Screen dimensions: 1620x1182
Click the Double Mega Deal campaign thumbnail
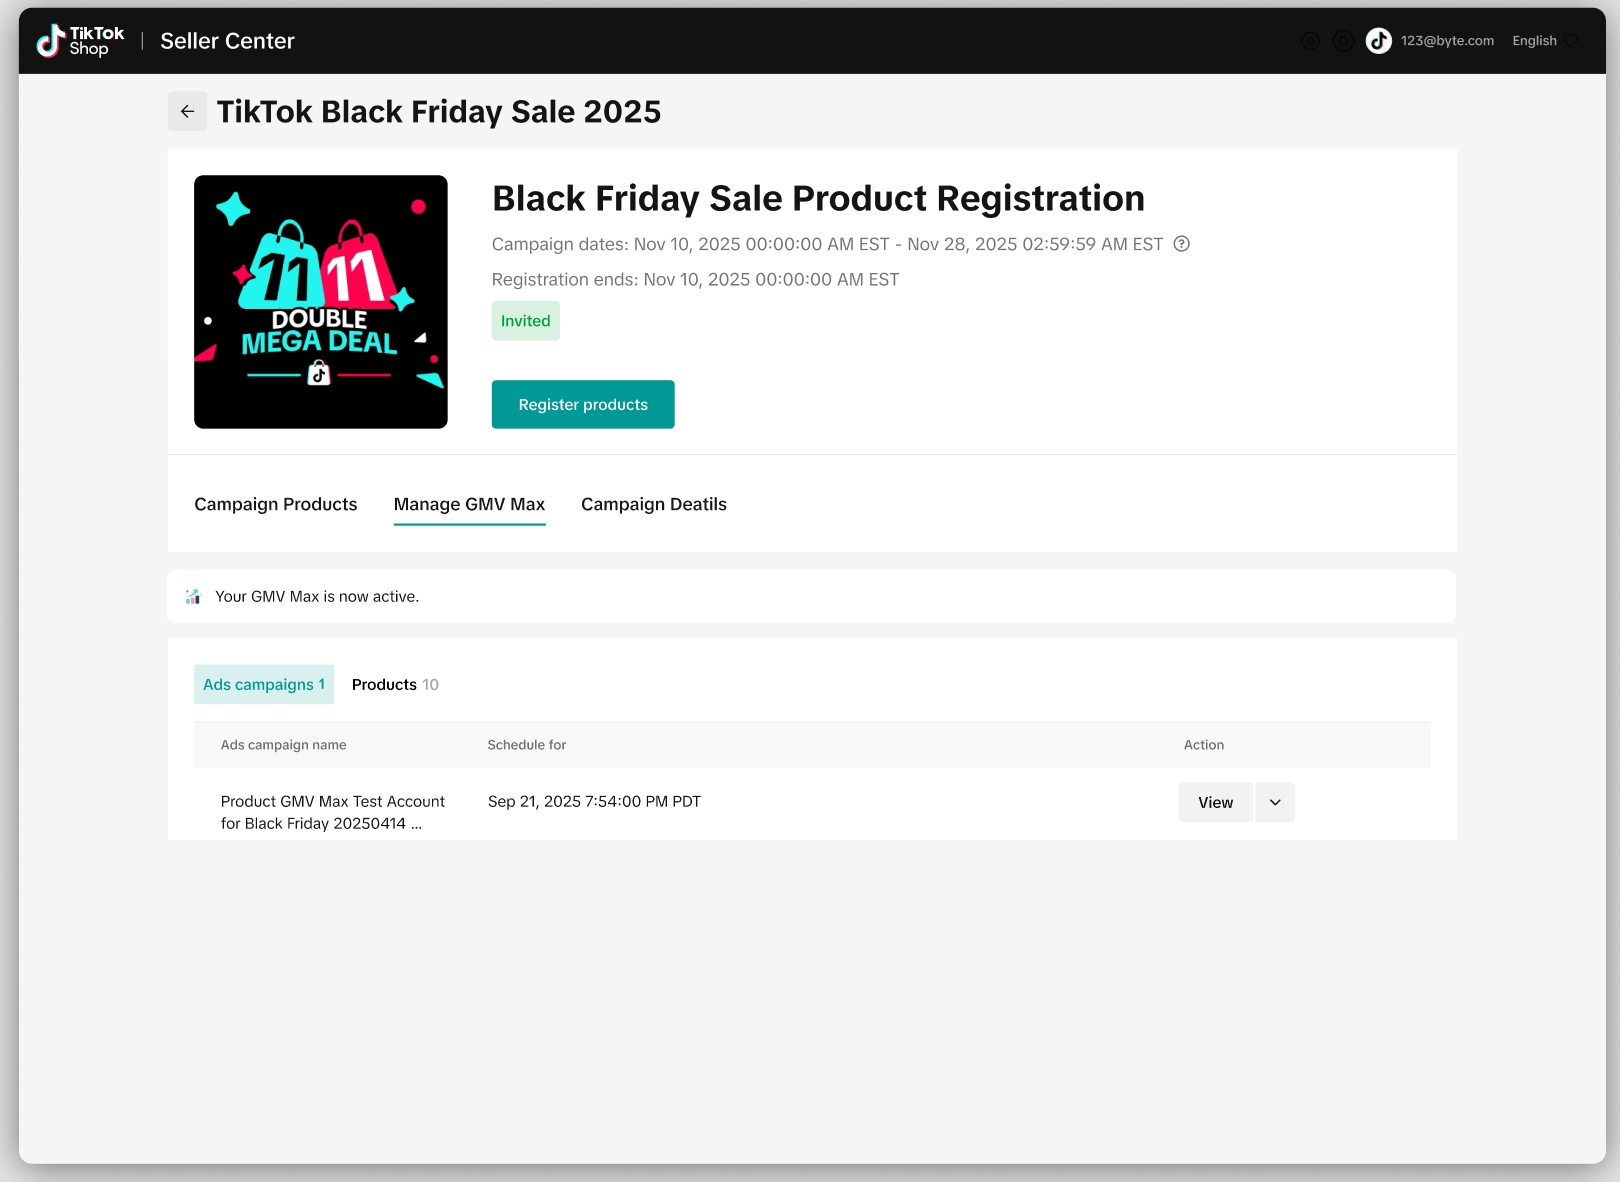(321, 302)
